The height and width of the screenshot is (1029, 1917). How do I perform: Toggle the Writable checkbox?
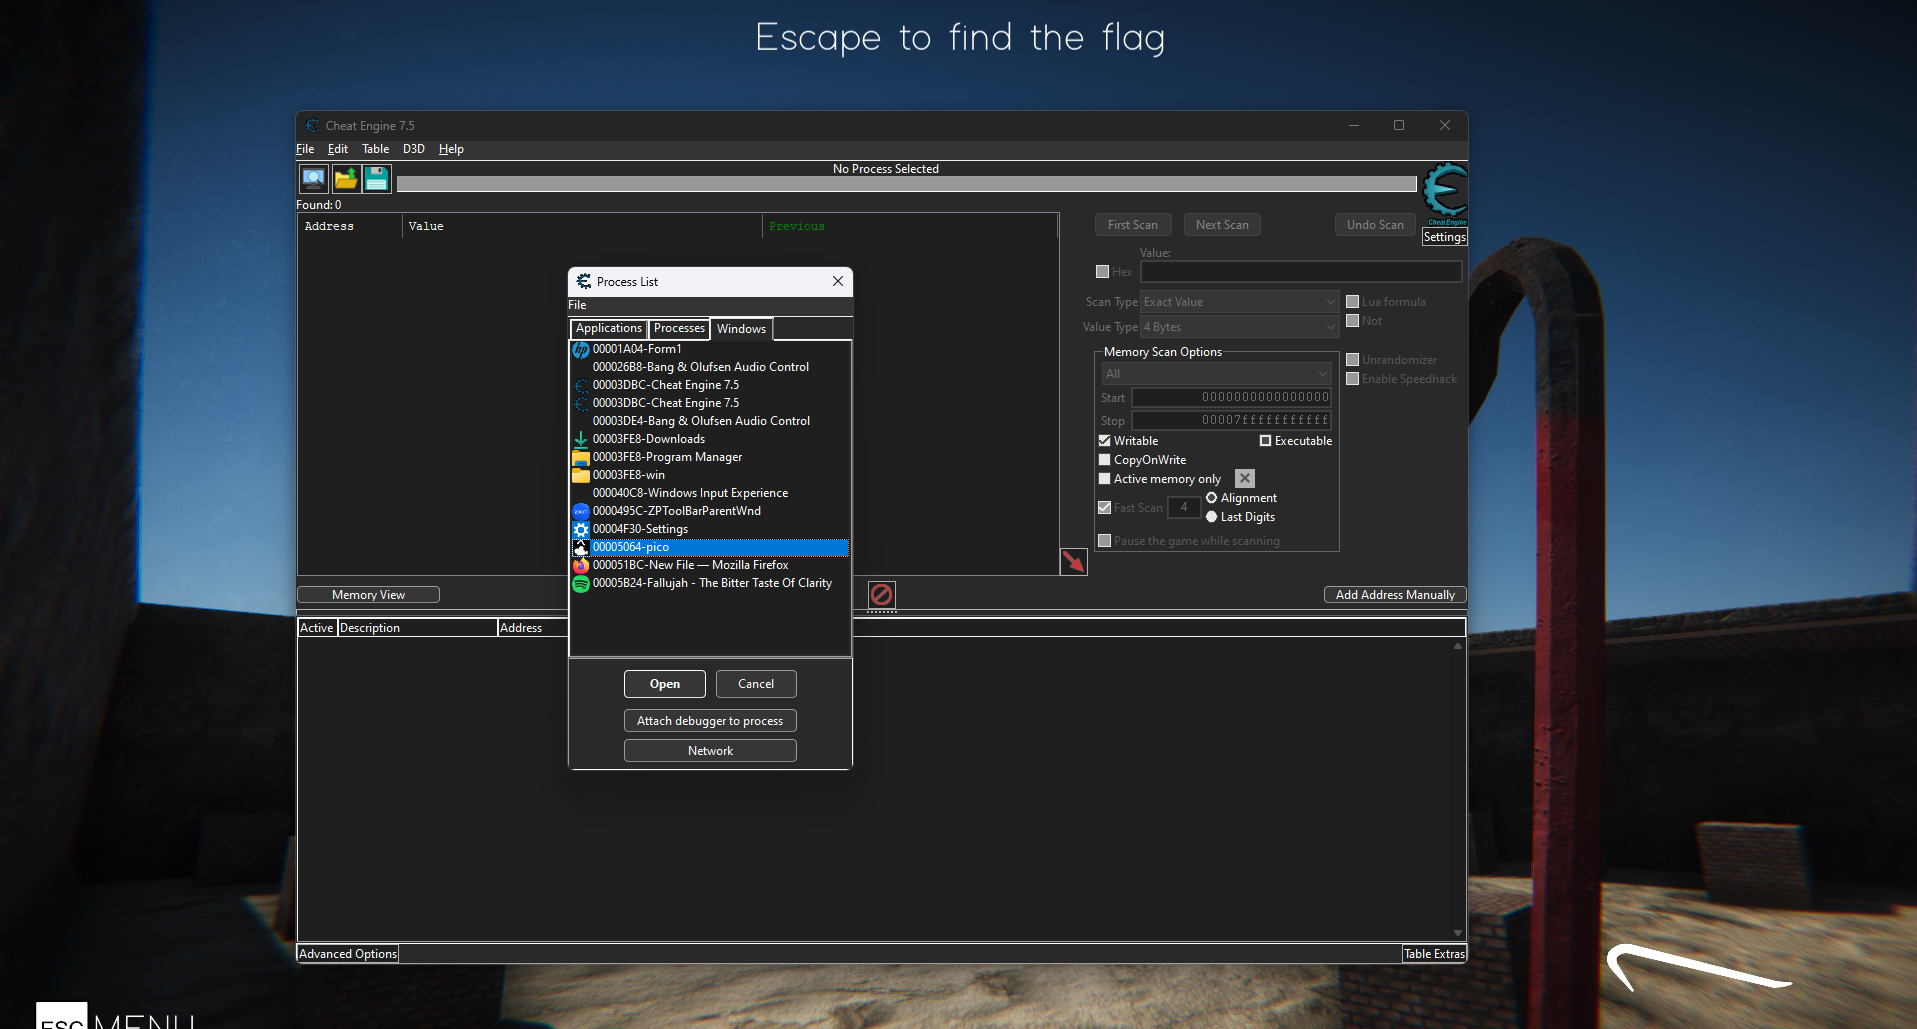[x=1105, y=441]
